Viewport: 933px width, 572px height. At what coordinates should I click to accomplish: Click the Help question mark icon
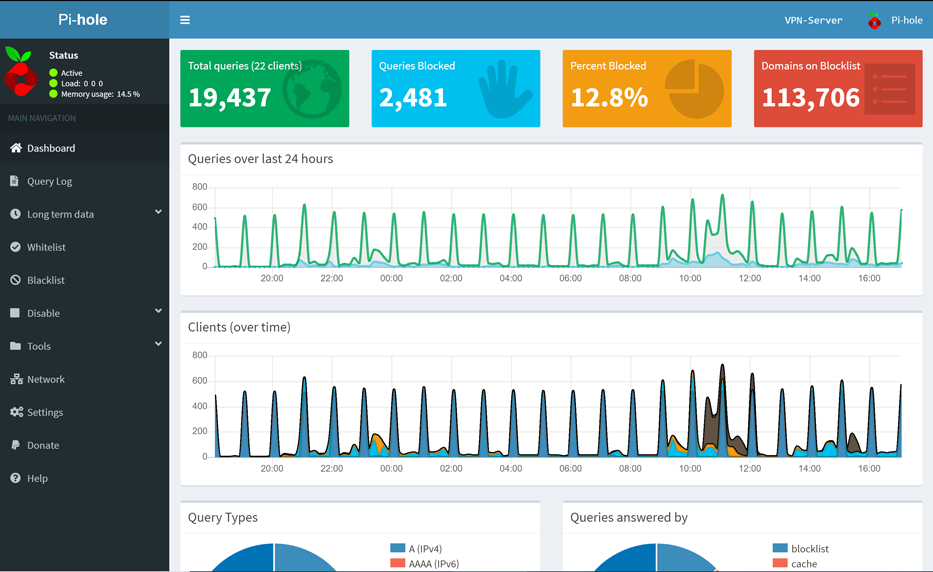pyautogui.click(x=15, y=478)
